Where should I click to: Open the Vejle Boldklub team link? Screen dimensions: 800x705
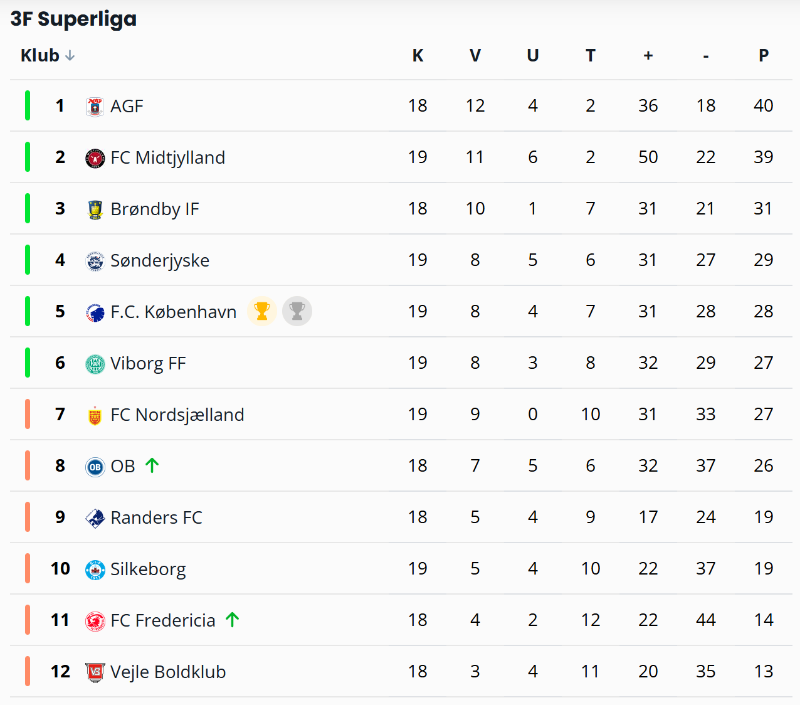168,672
